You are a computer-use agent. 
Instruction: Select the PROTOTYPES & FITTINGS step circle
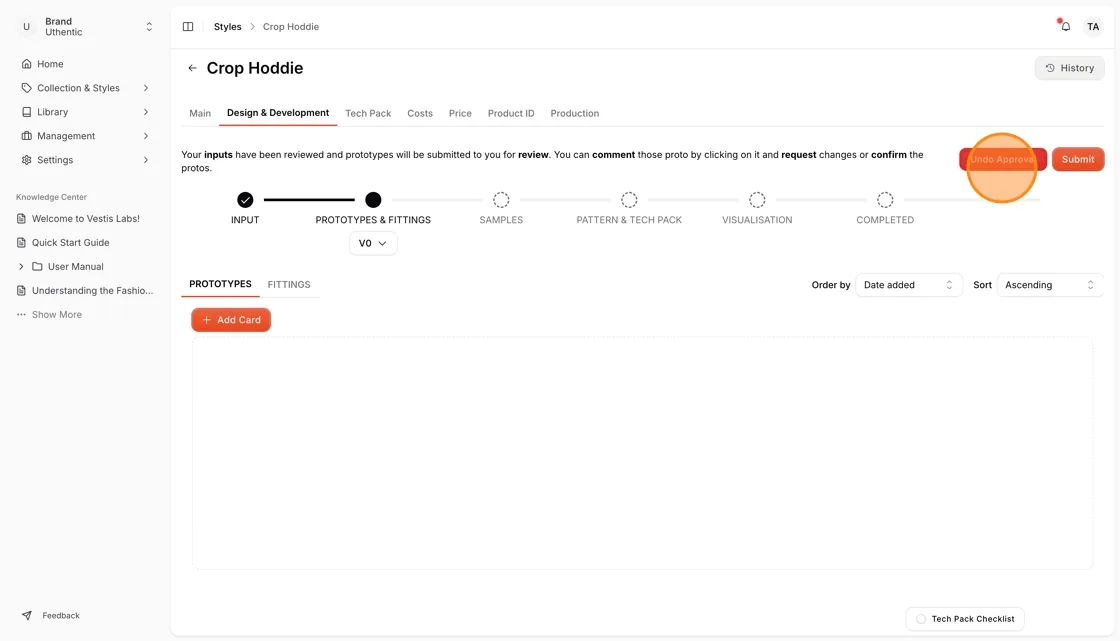[x=373, y=199]
